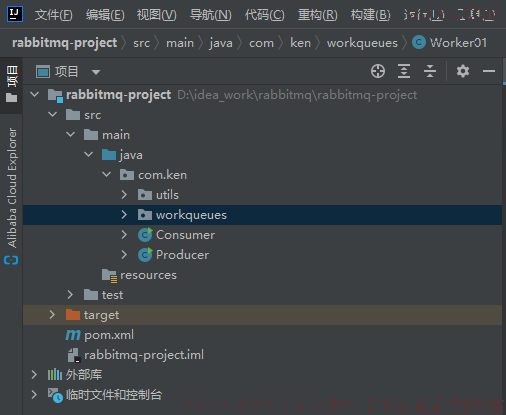The image size is (506, 415).
Task: Select the rabbitmq-project.iml file
Action: (x=143, y=355)
